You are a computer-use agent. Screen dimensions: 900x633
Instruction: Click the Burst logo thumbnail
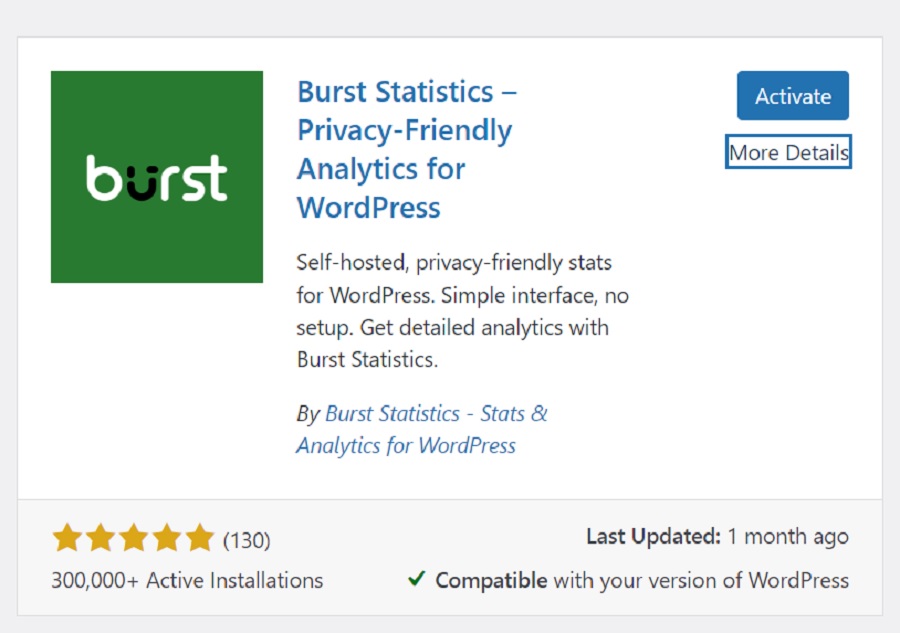(x=156, y=176)
